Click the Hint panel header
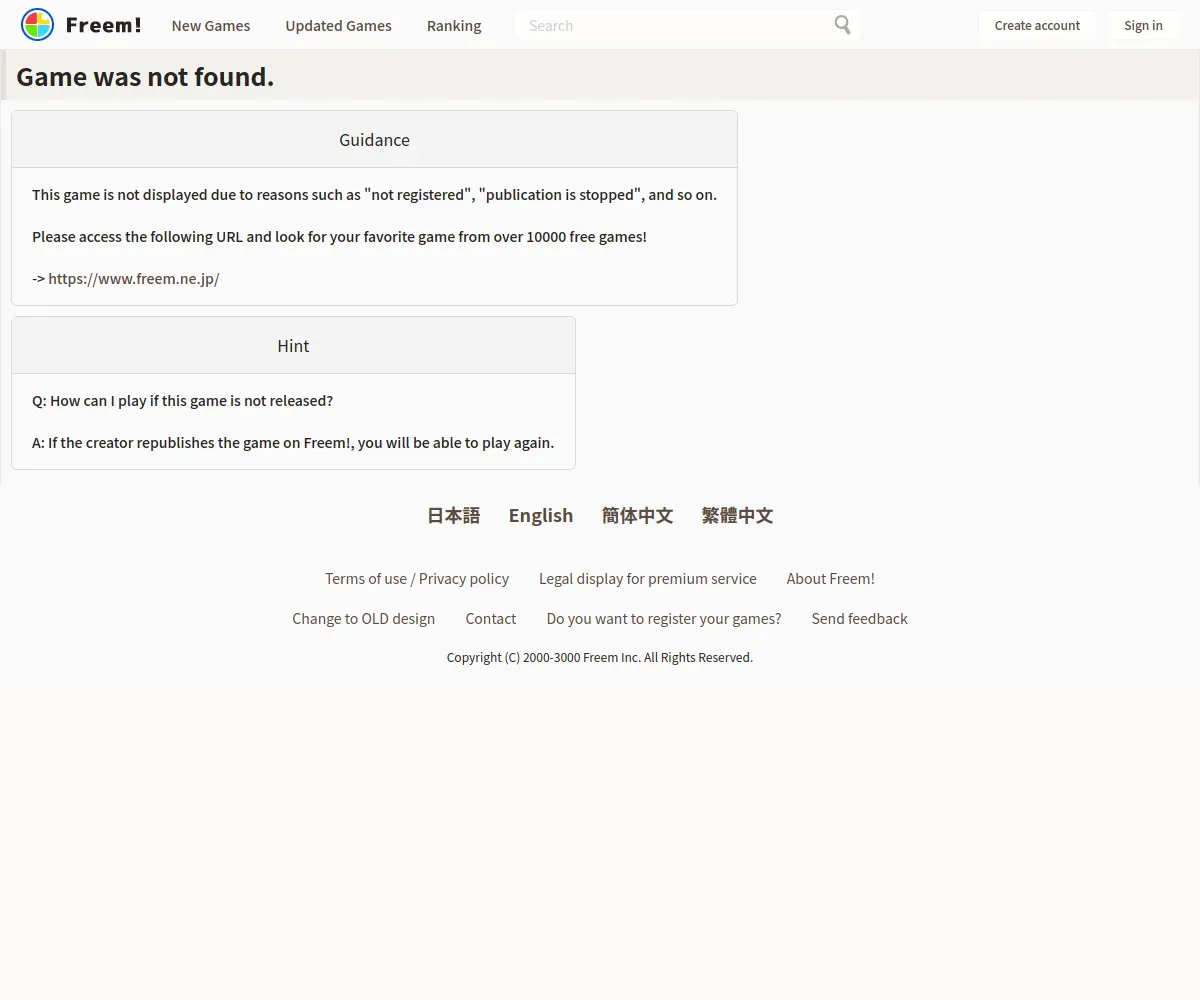The height and width of the screenshot is (1000, 1200). [293, 345]
